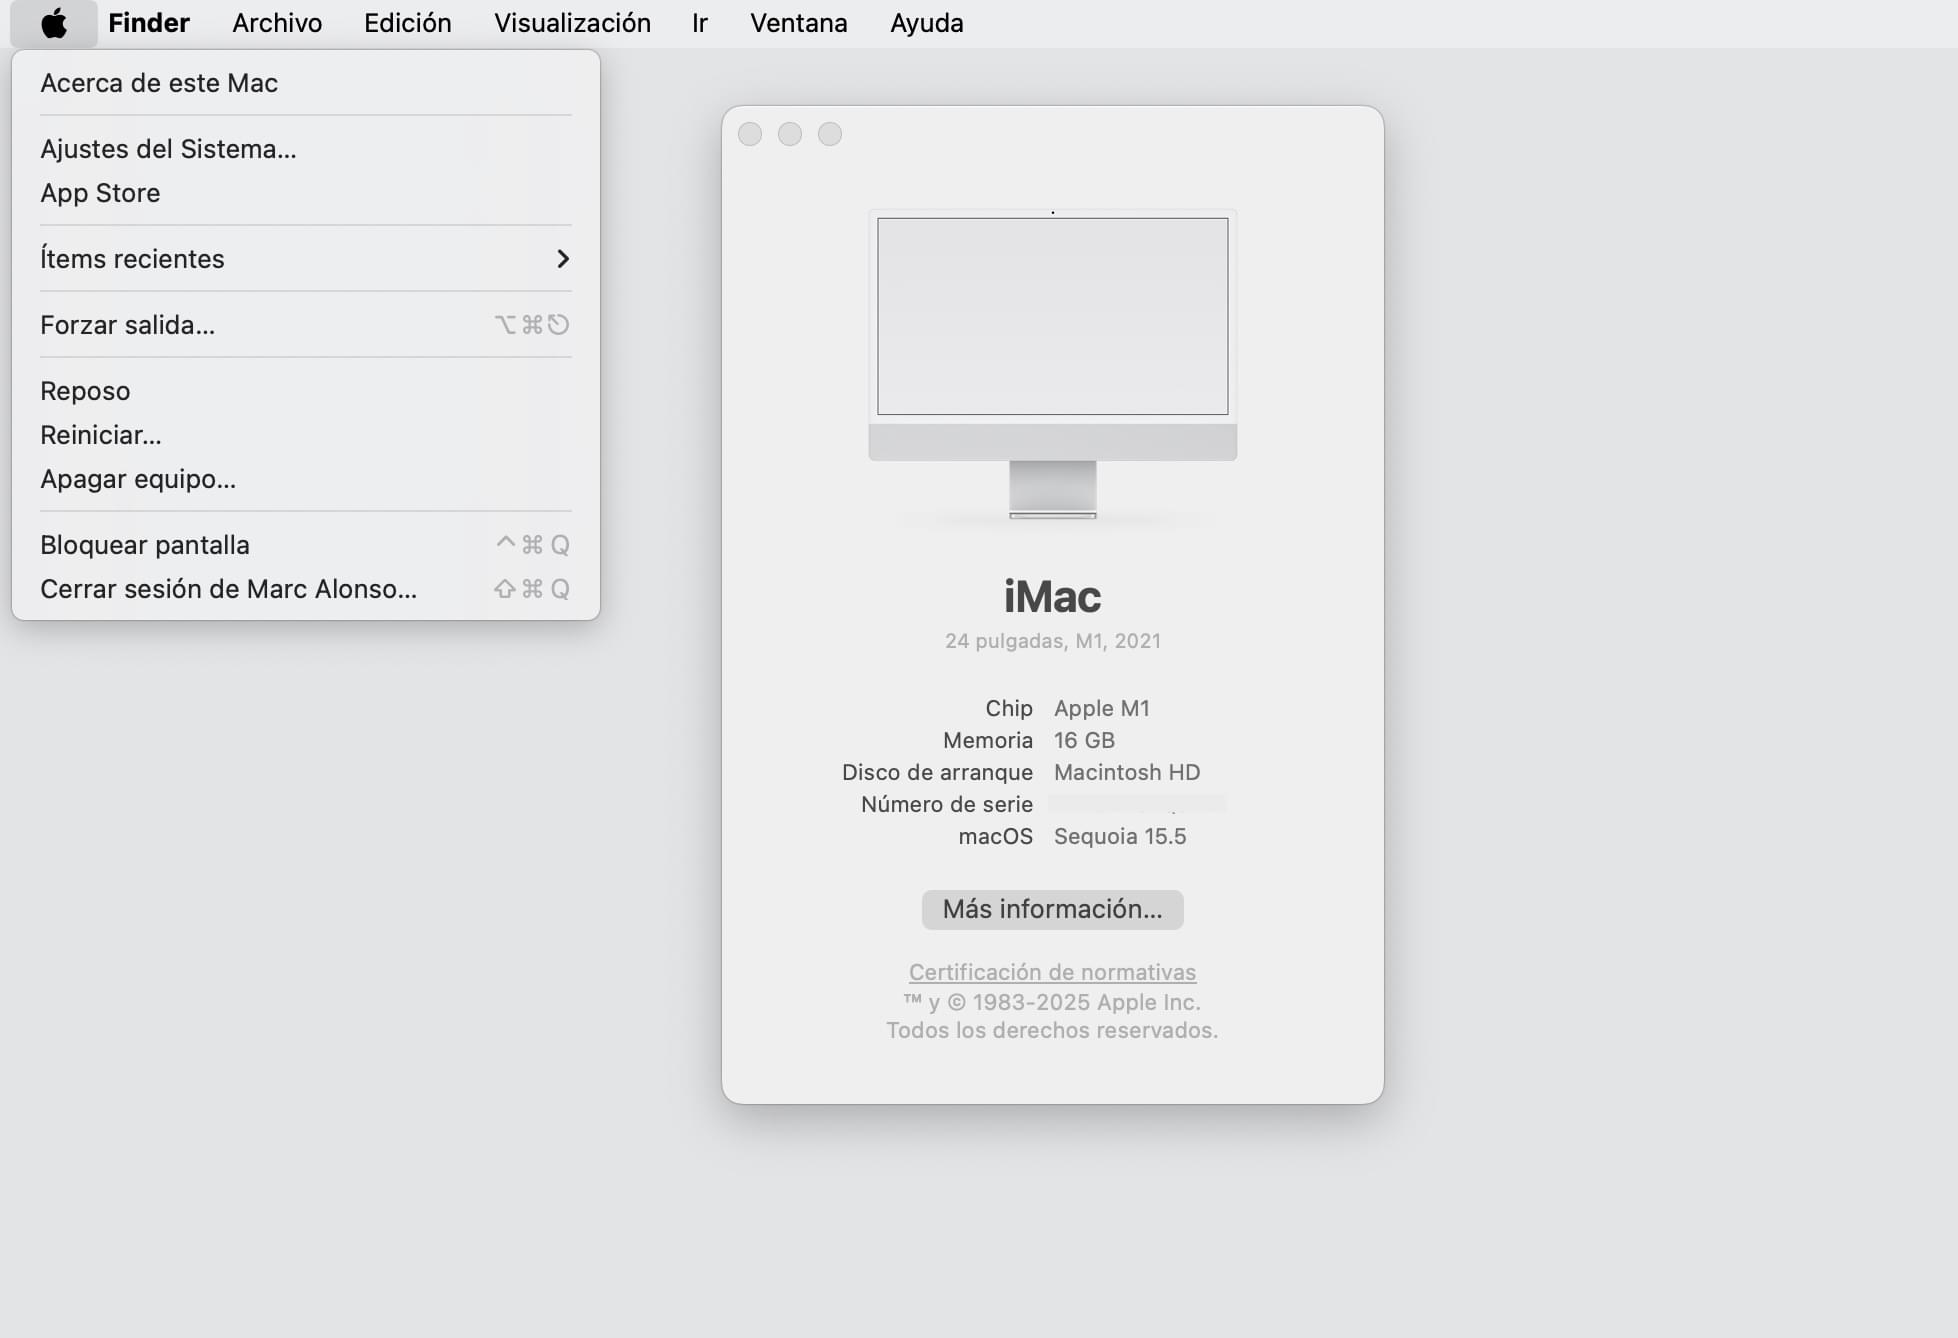Viewport: 1958px width, 1338px height.
Task: Click the '24 pulgadas, M1, 2021' text
Action: [1052, 641]
